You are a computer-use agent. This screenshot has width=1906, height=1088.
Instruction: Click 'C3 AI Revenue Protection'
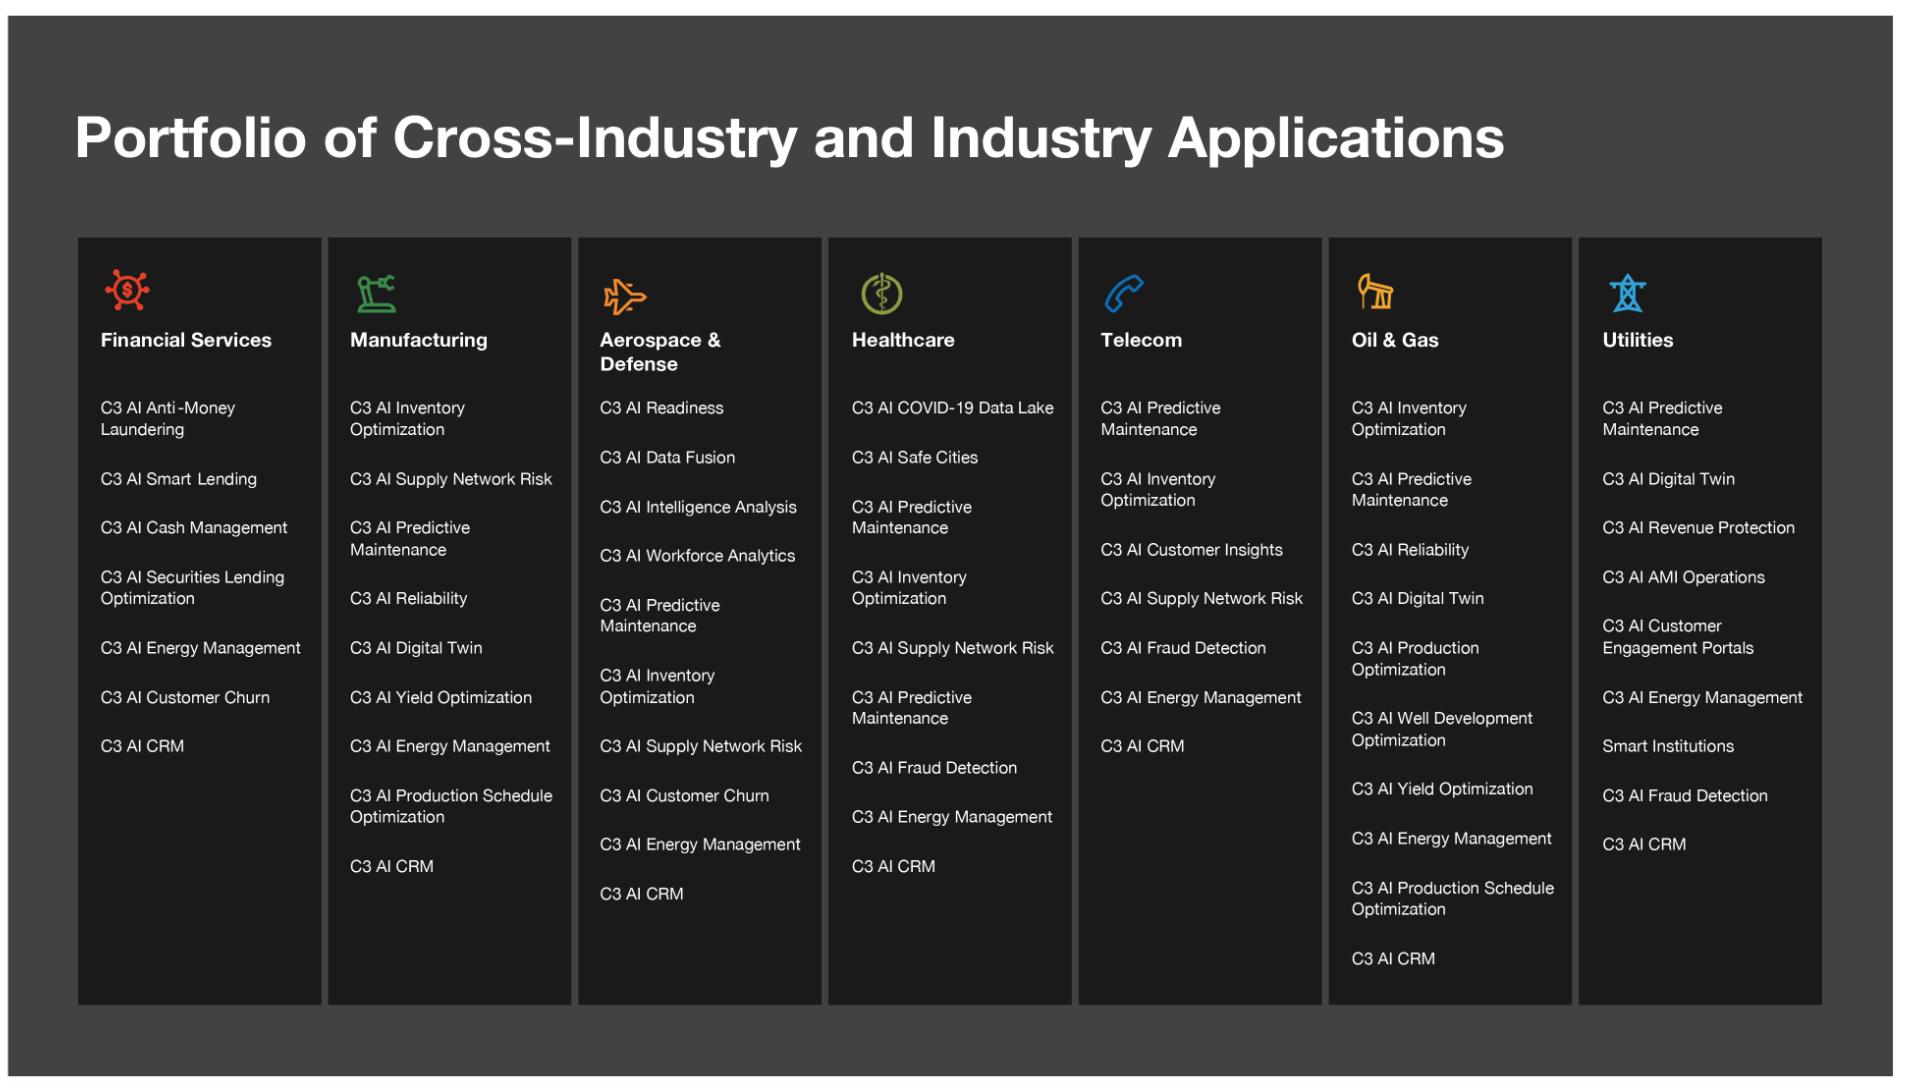(1698, 528)
